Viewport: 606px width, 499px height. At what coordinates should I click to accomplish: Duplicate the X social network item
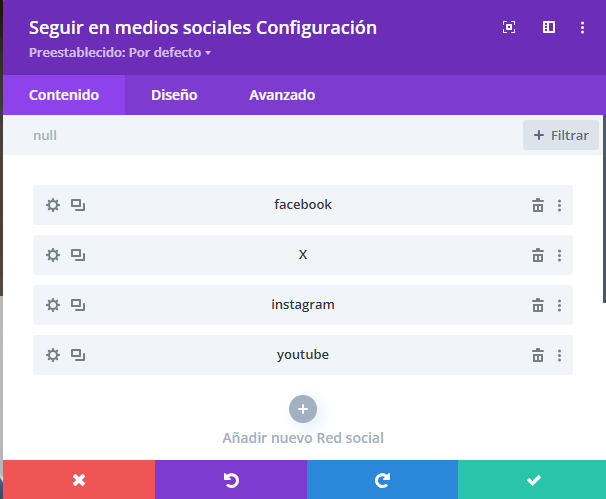78,255
